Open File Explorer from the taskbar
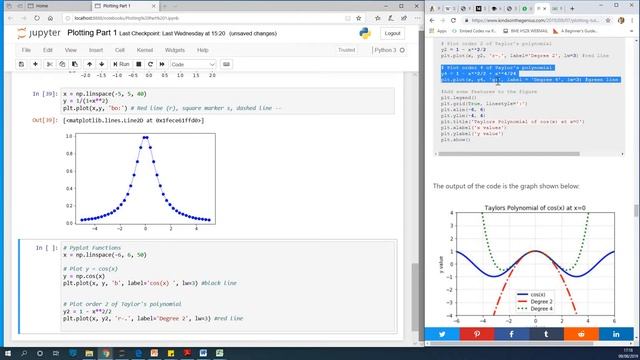 coord(89,353)
